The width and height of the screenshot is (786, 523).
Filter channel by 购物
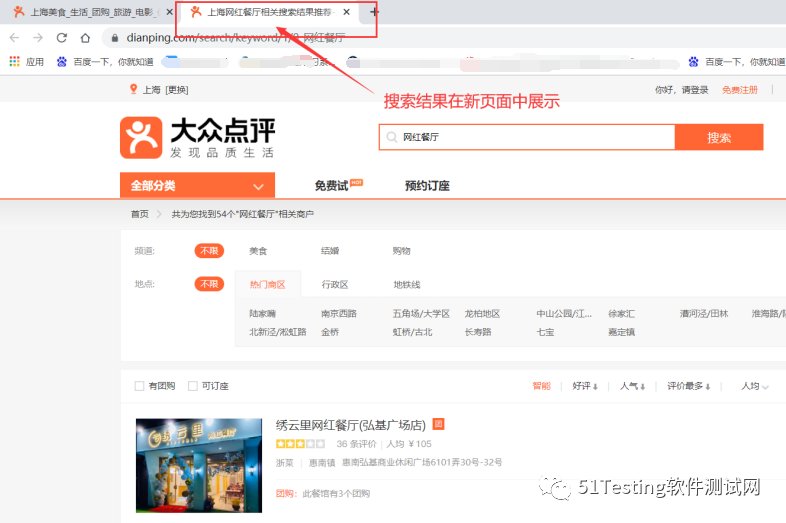(x=402, y=251)
